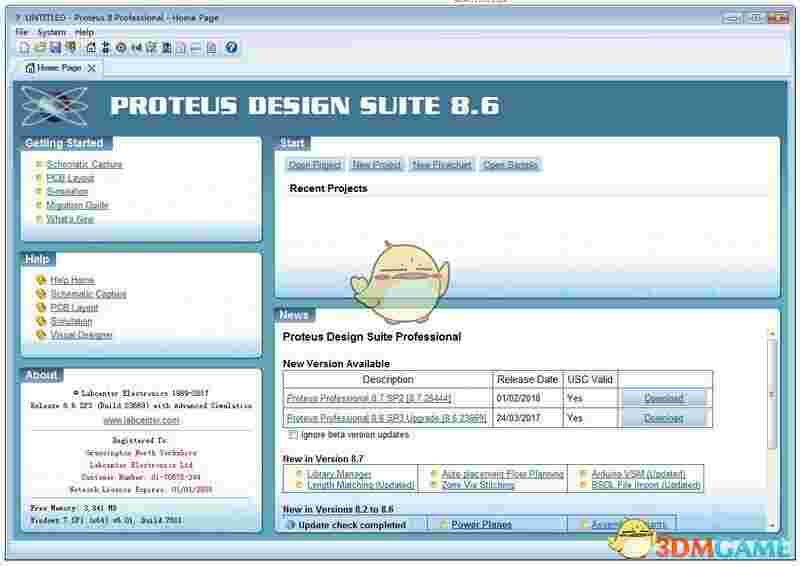Click Download for the 8.7 SP2 row

(x=663, y=398)
